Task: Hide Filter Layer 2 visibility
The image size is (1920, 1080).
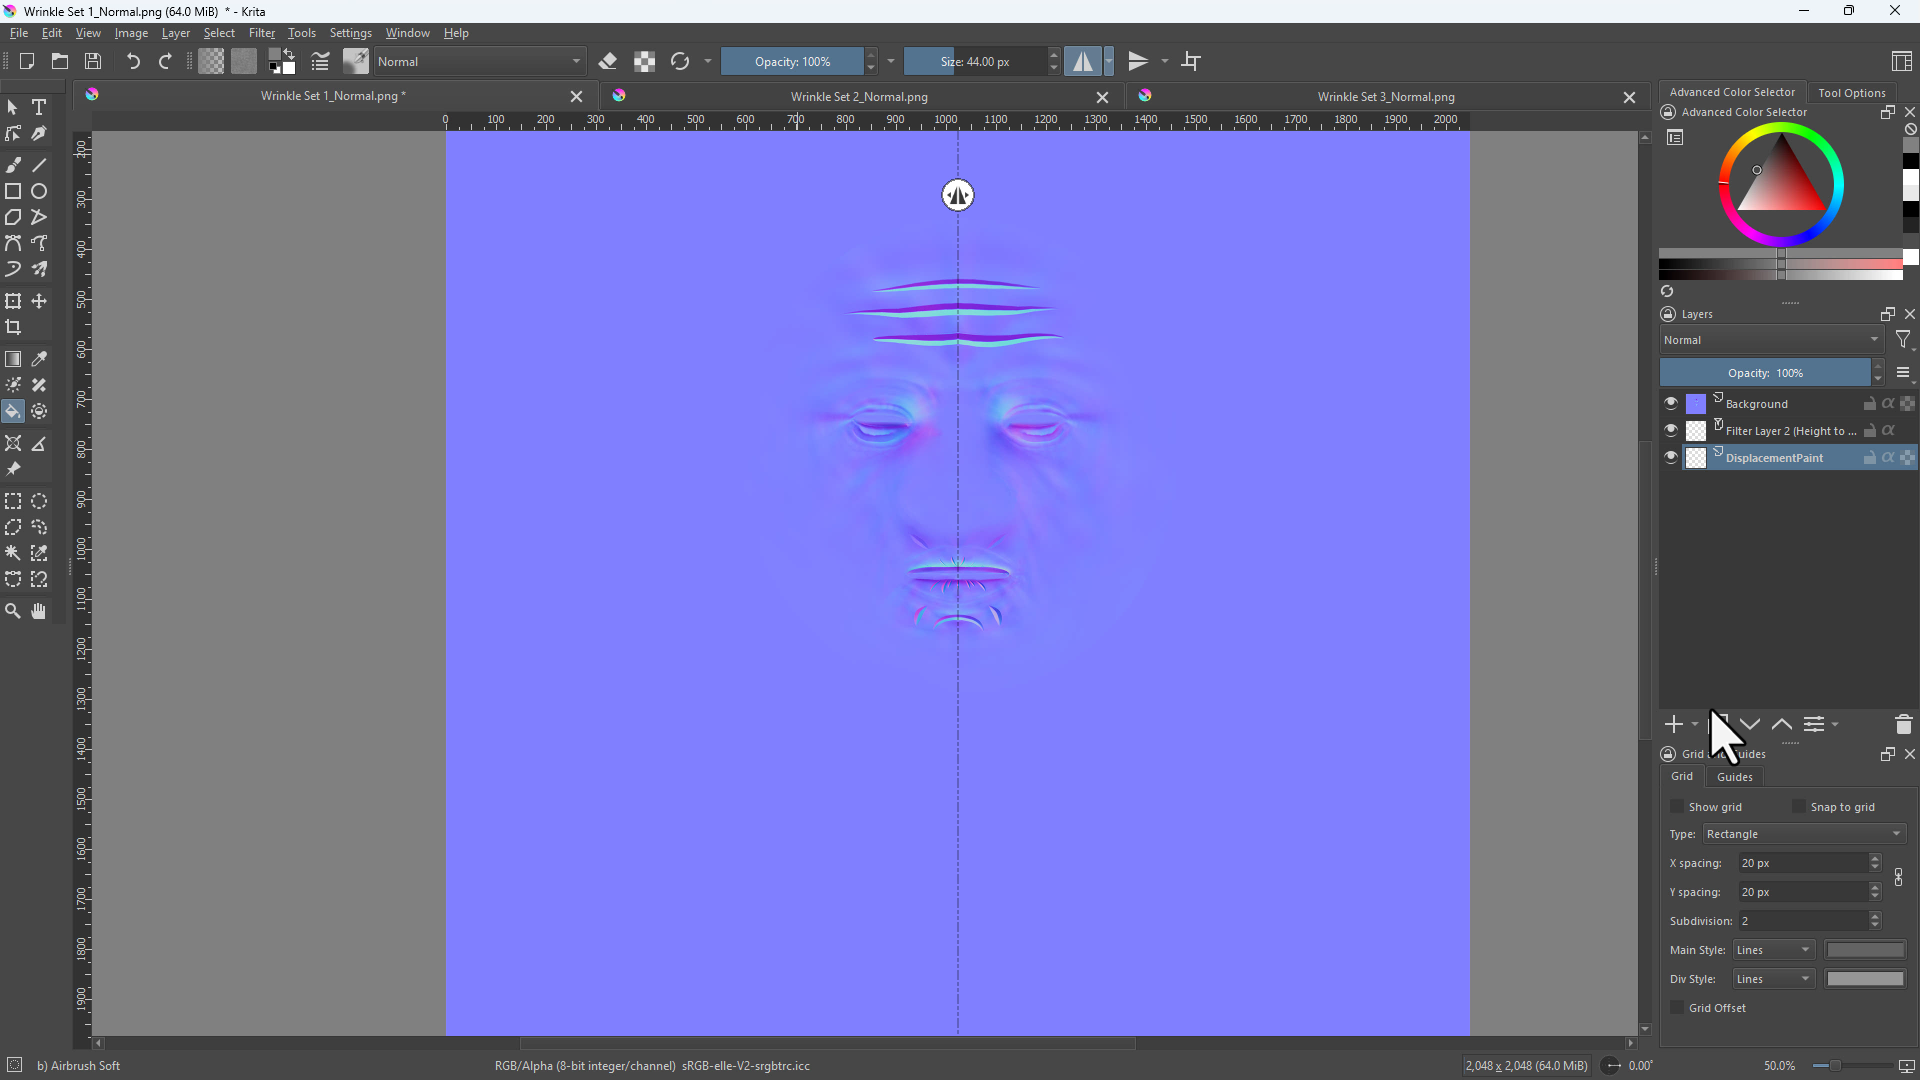Action: 1671,430
